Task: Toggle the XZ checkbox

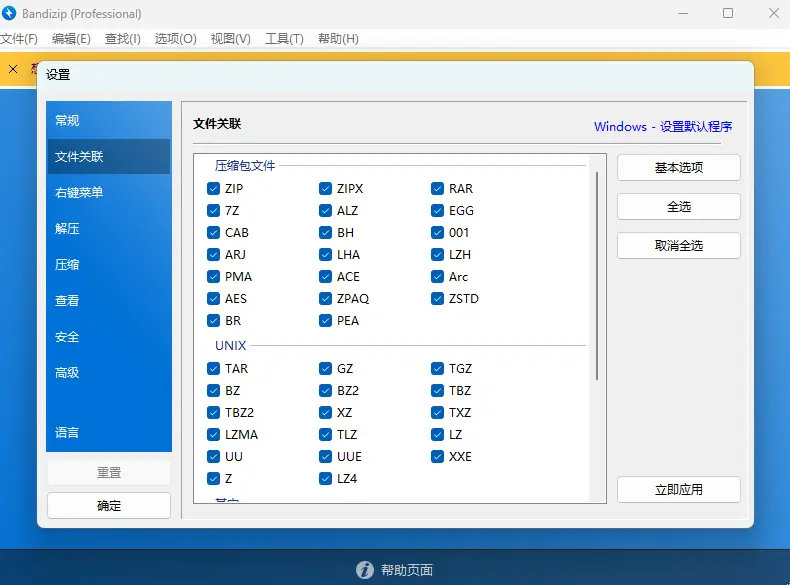Action: (x=325, y=413)
